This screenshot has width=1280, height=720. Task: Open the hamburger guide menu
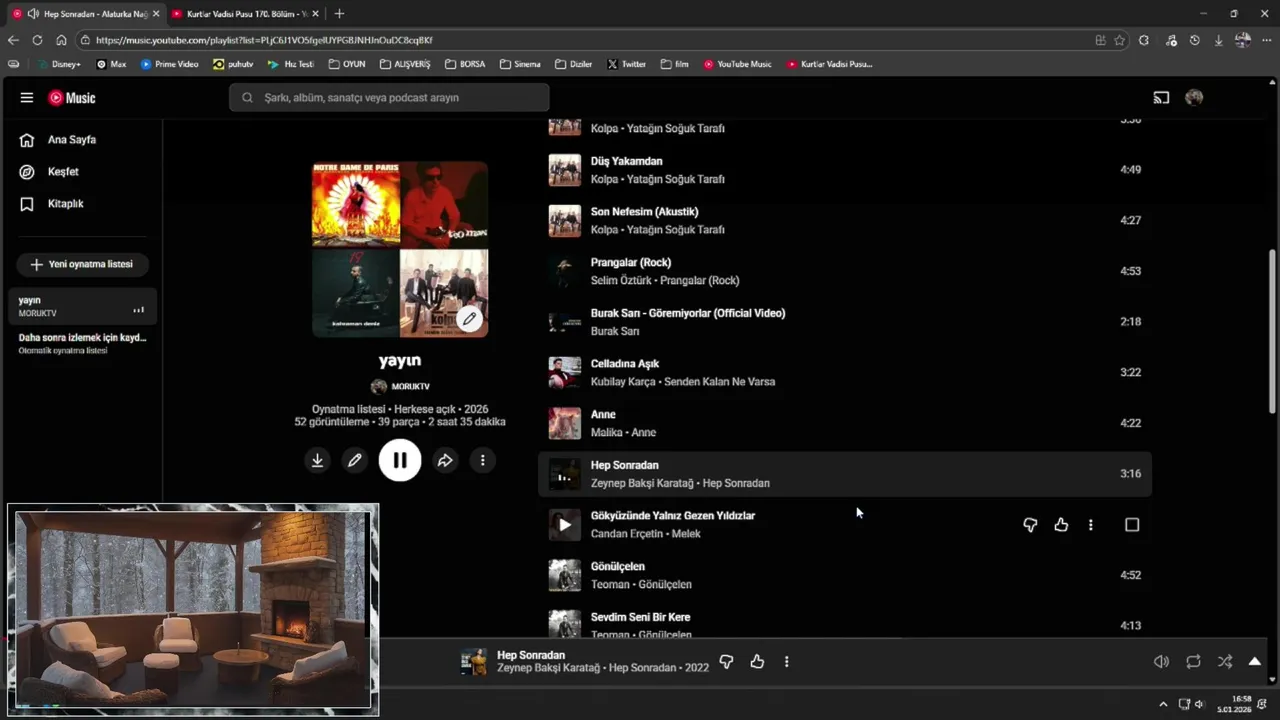27,98
